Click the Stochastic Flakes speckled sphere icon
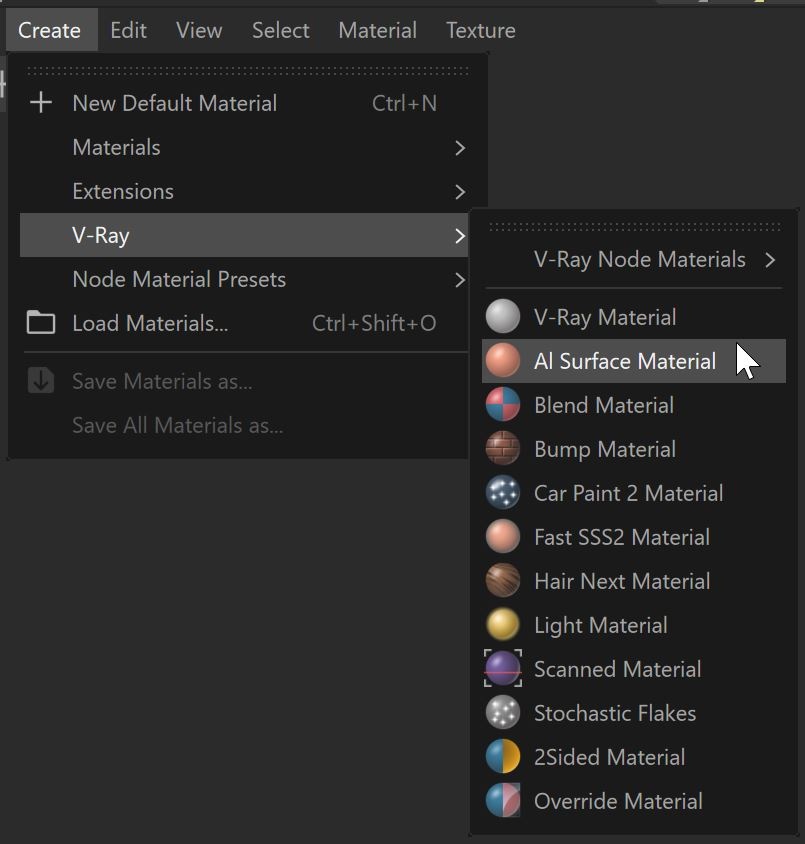The image size is (805, 844). (x=503, y=713)
